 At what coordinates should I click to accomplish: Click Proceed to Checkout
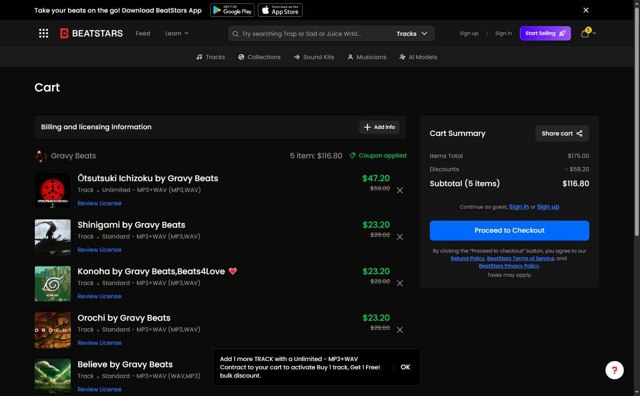[x=509, y=231]
